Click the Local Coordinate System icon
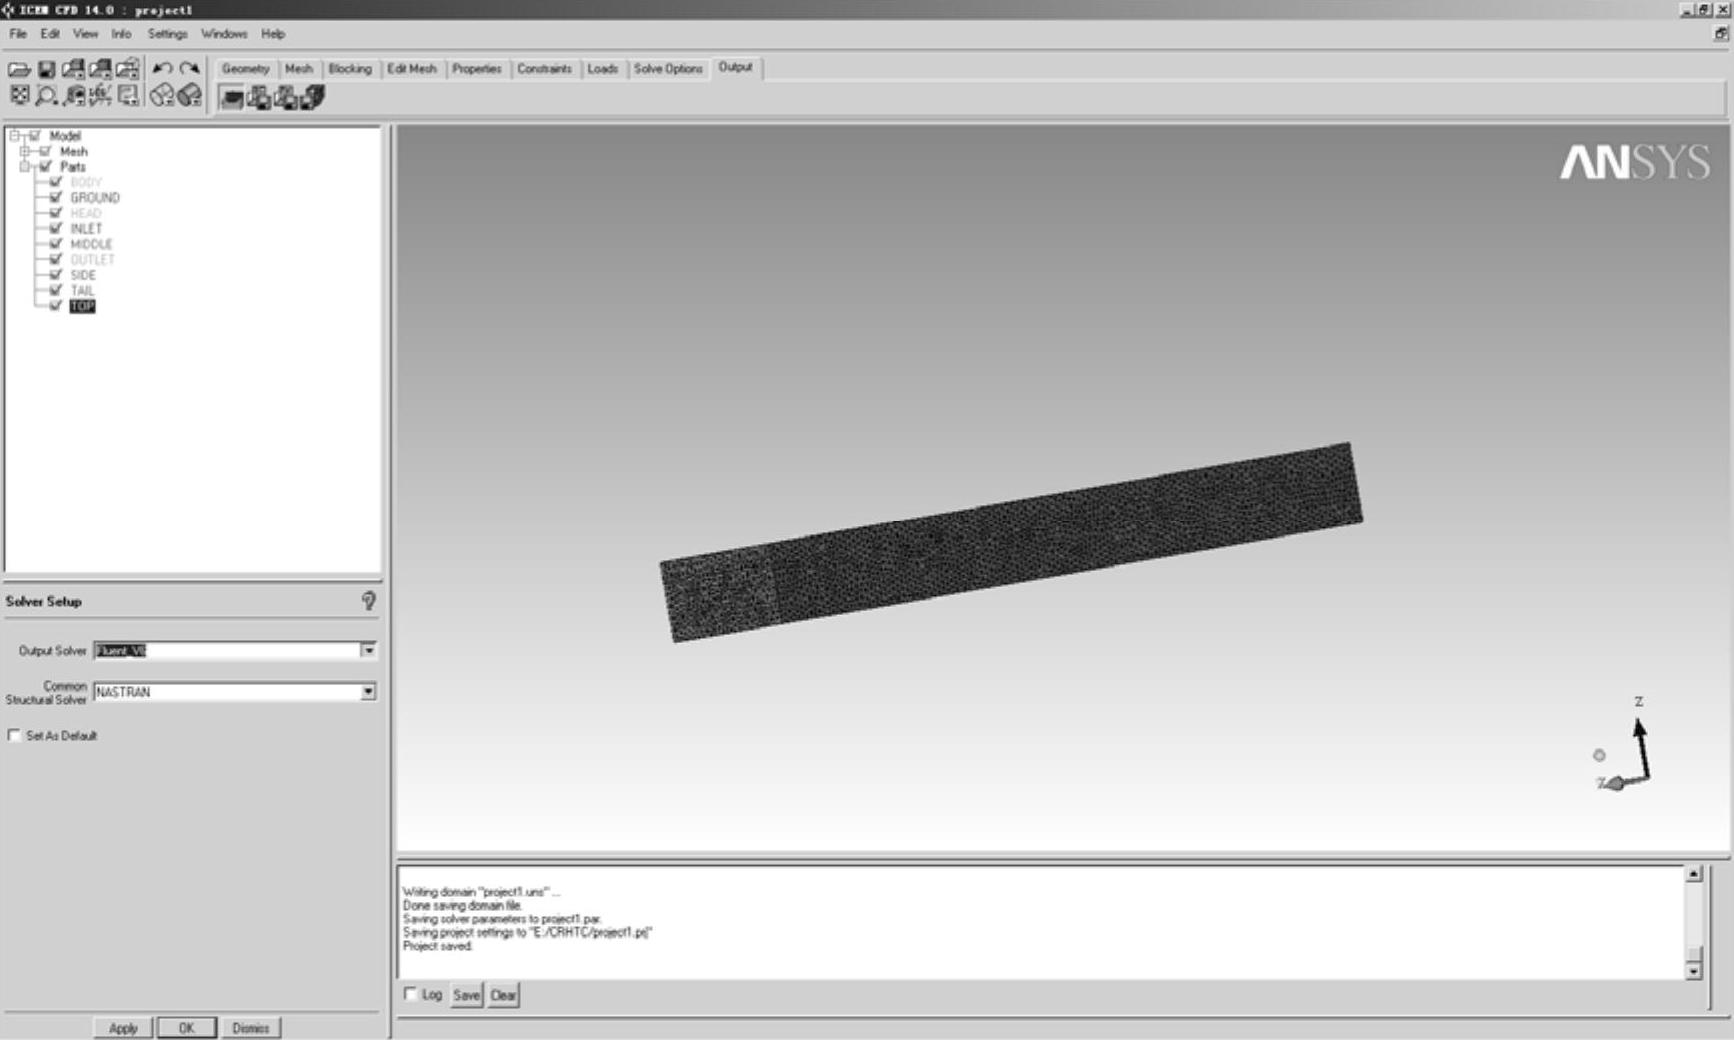This screenshot has width=1734, height=1040. (100, 96)
